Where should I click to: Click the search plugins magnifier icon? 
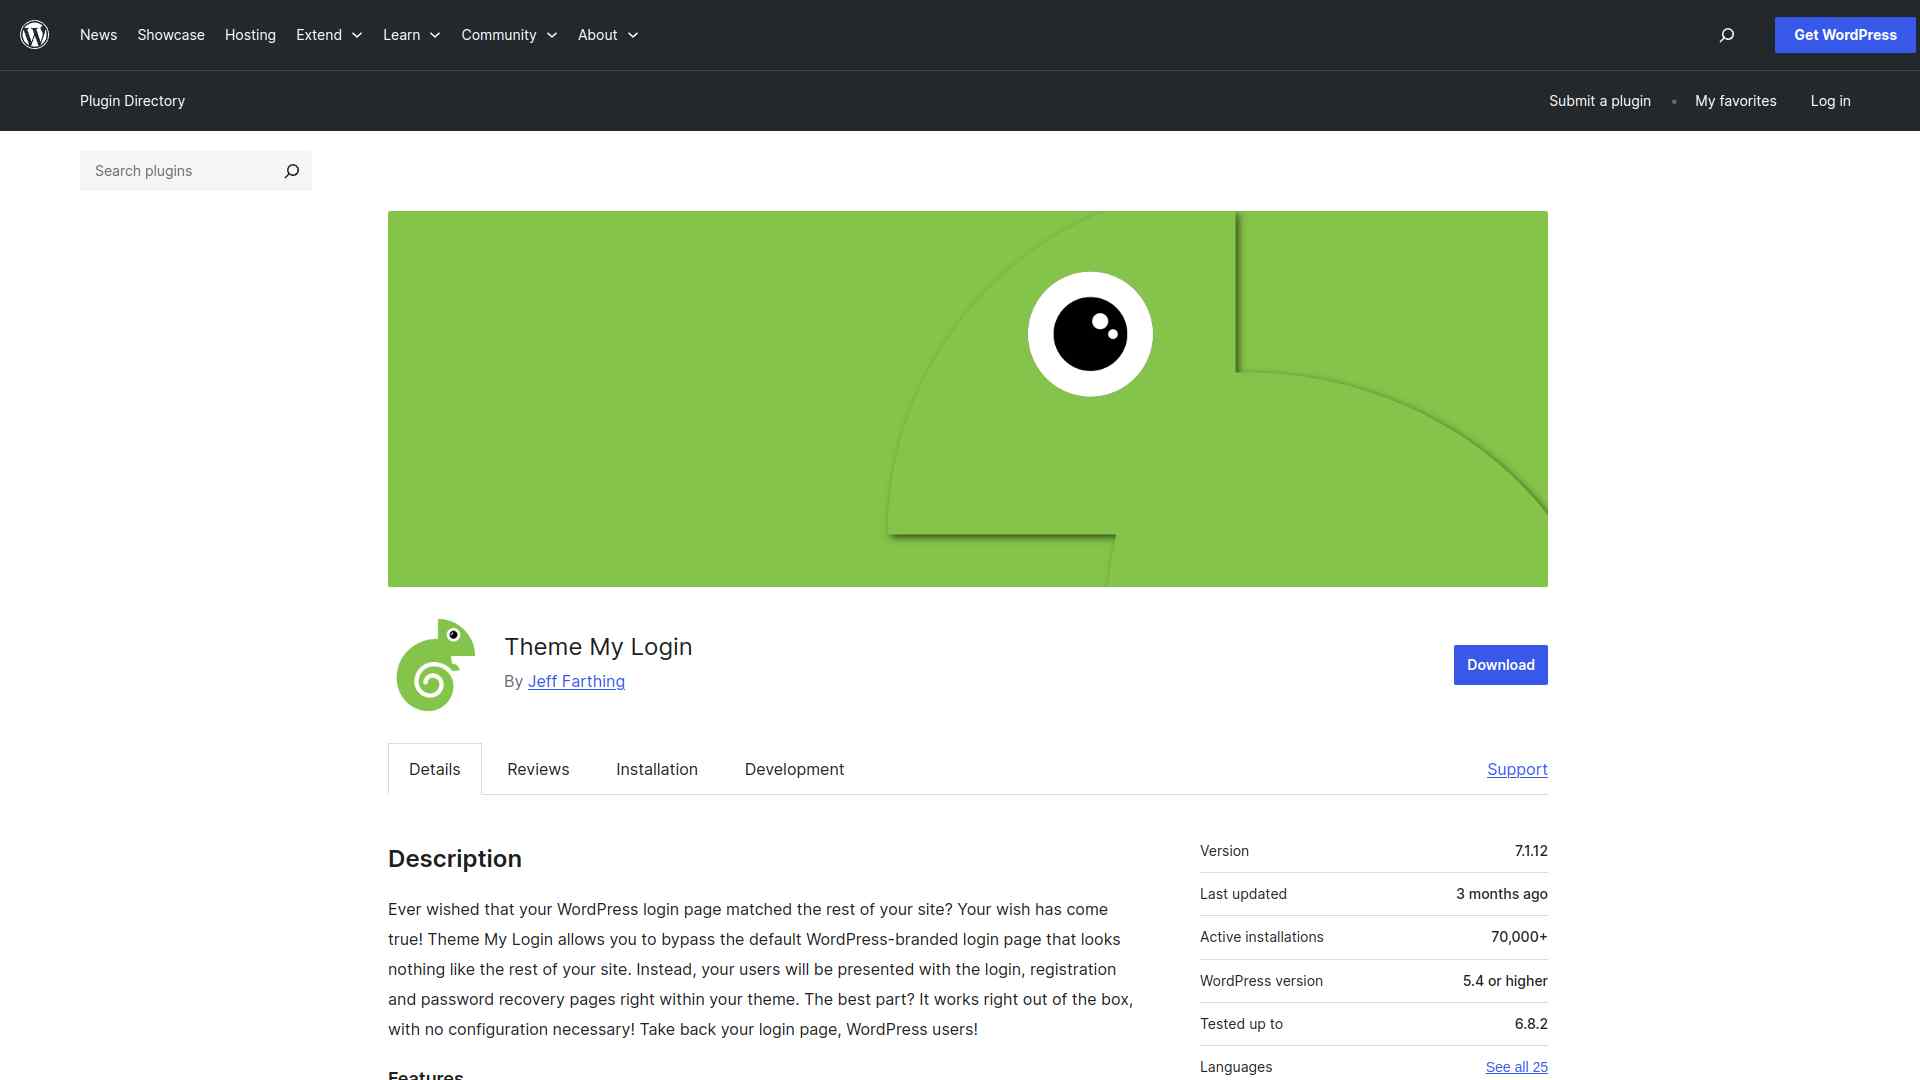coord(292,171)
